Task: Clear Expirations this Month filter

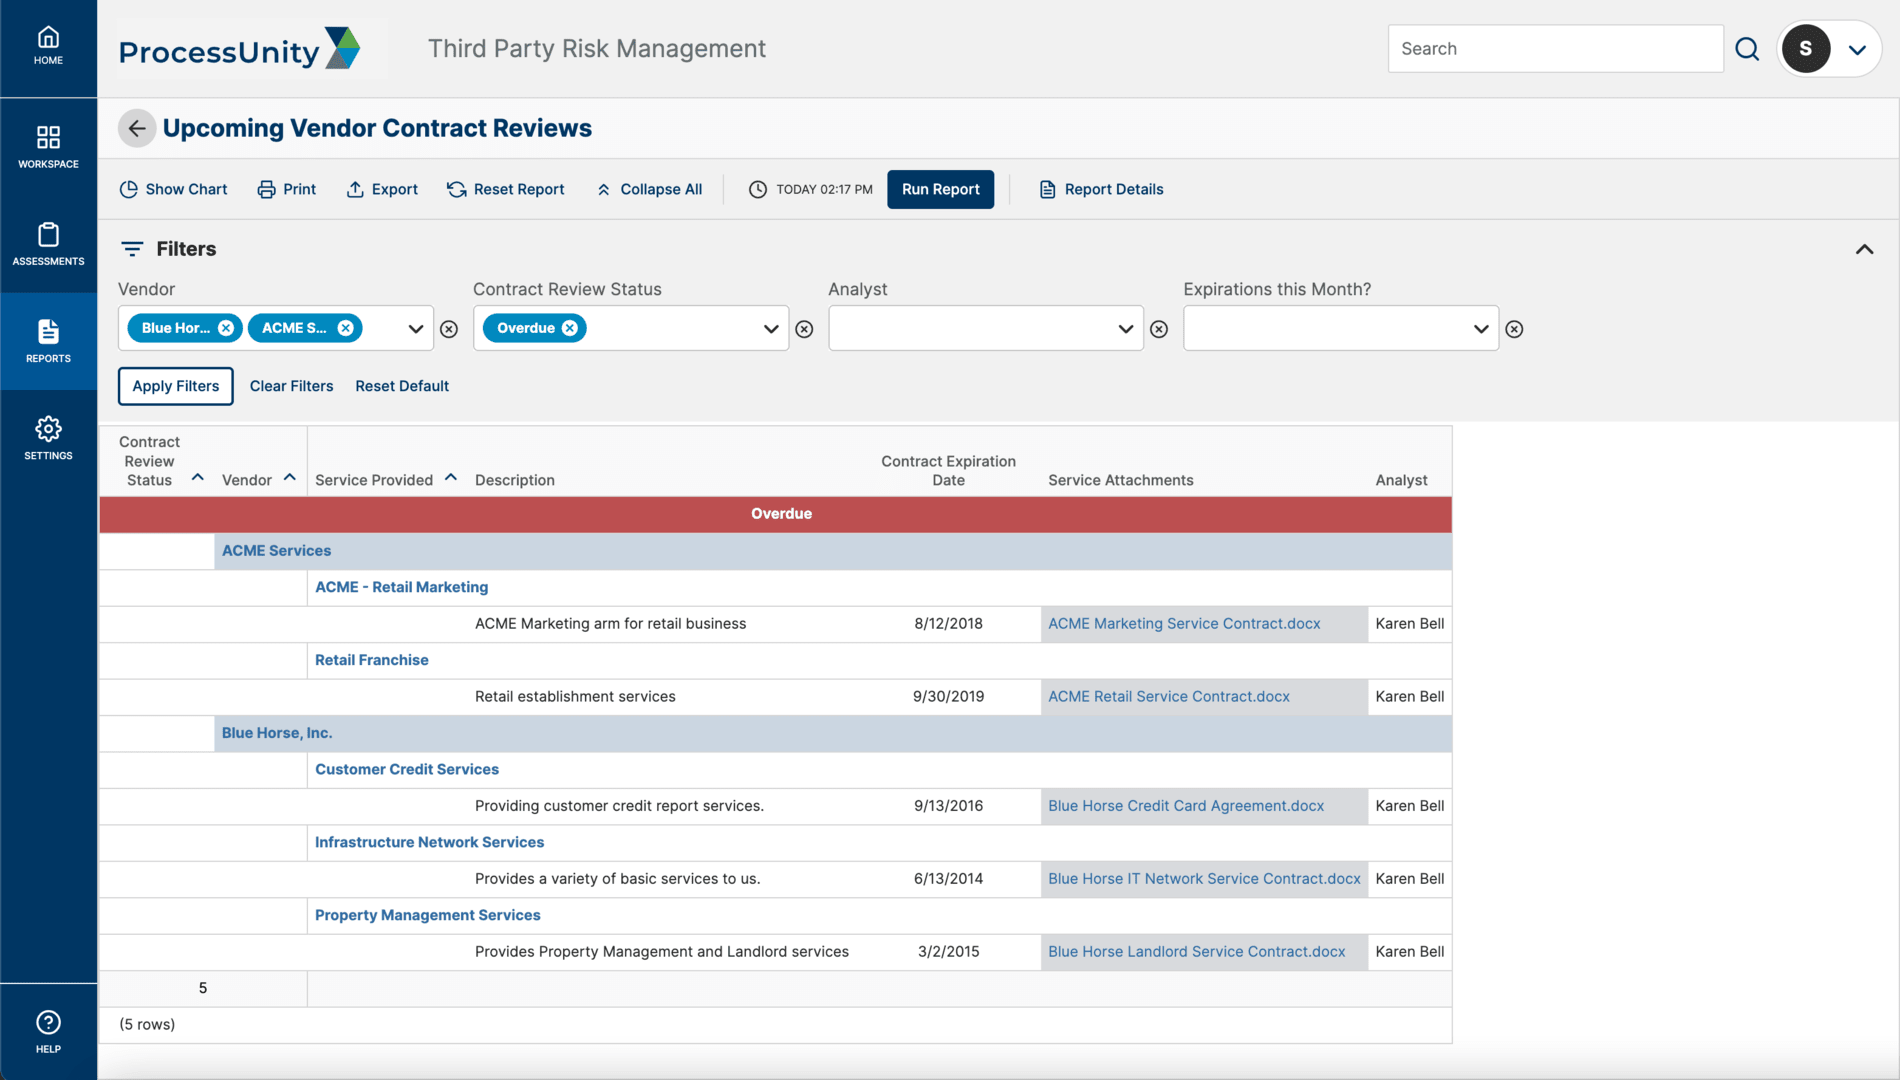Action: click(1514, 329)
